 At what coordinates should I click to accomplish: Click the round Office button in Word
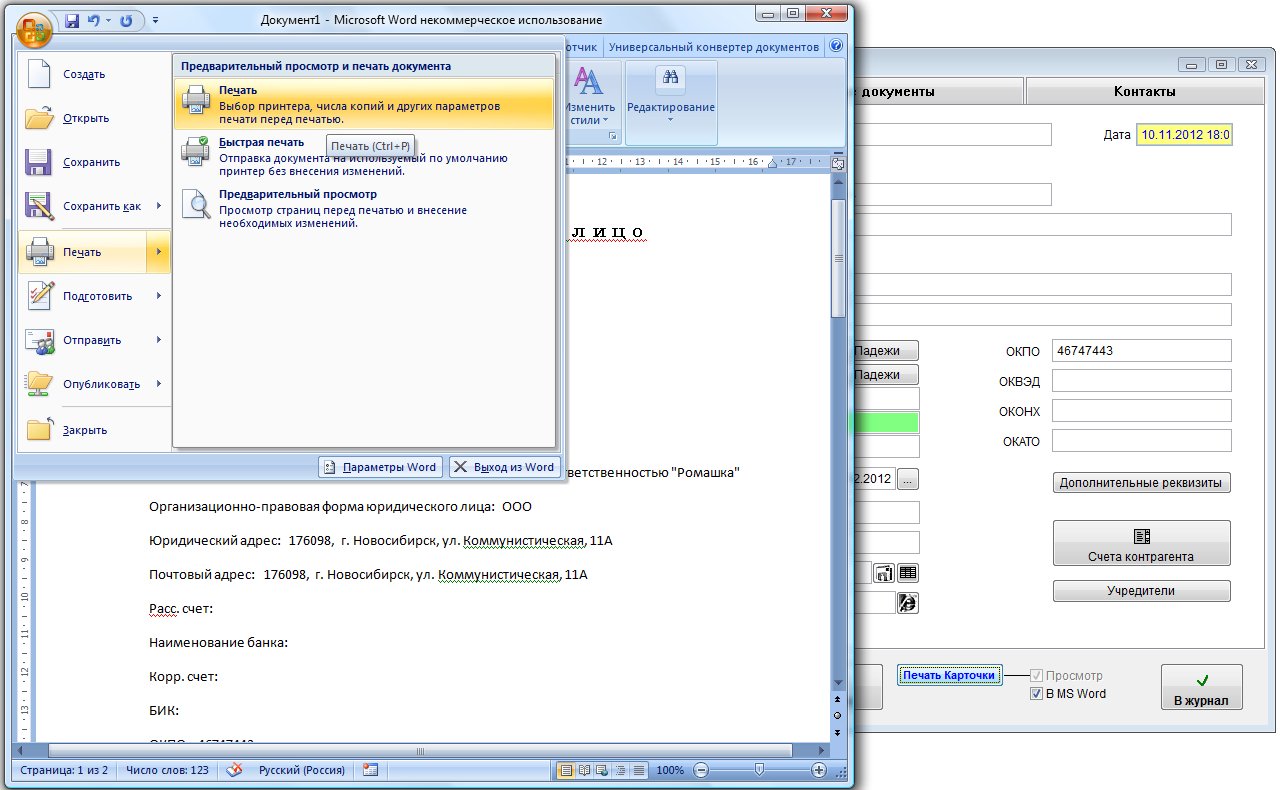pos(34,29)
